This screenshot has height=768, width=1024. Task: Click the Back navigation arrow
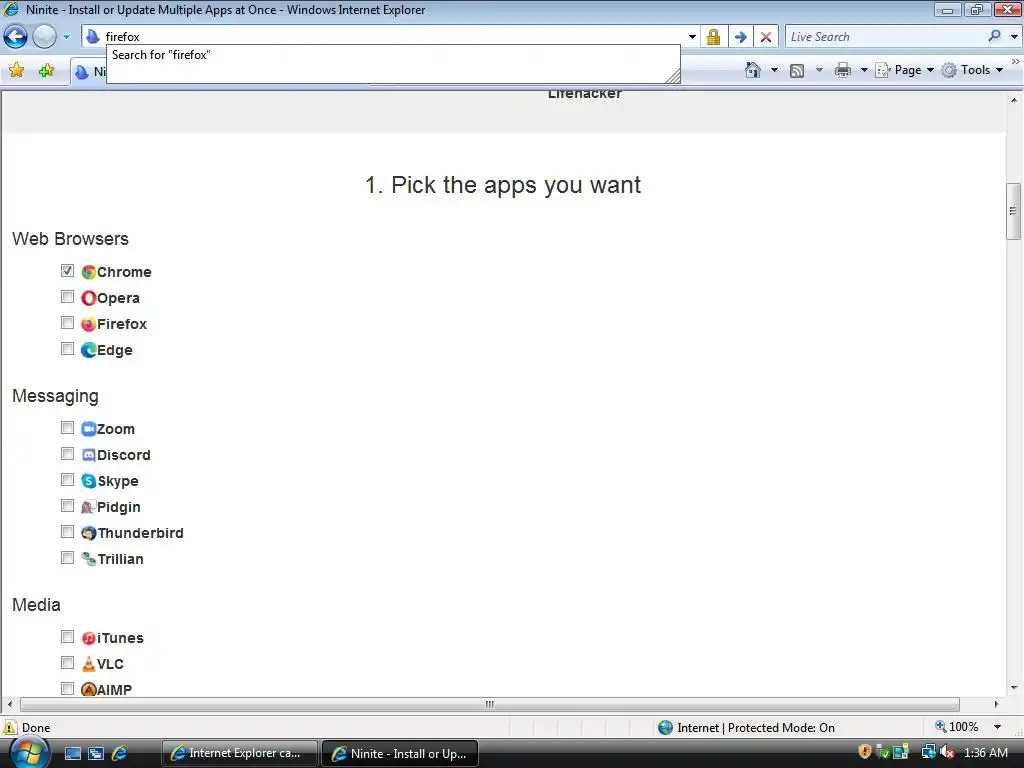16,37
